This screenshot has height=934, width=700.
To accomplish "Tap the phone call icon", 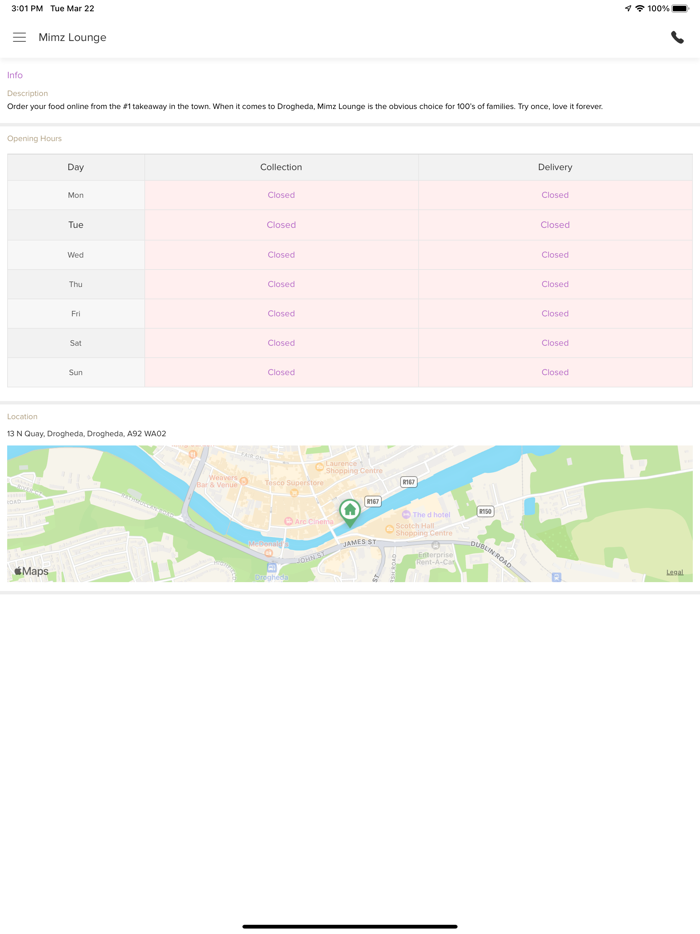I will tap(677, 37).
